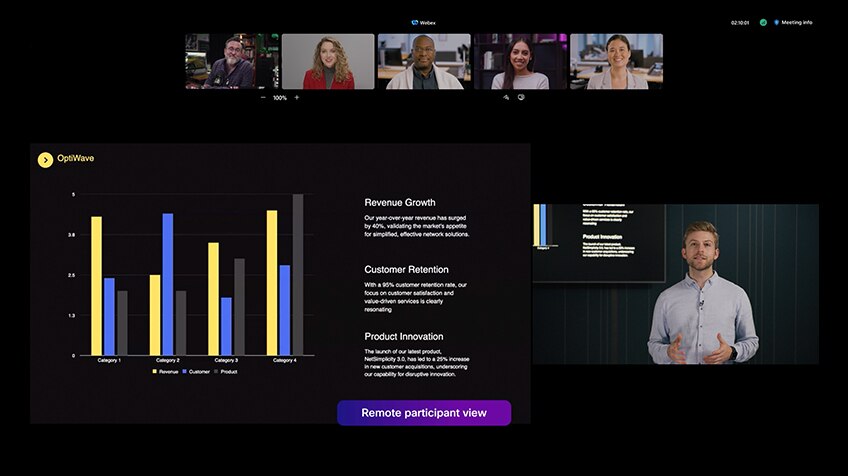This screenshot has width=848, height=476.
Task: Select the woman in red jacket thumbnail
Action: coord(328,62)
